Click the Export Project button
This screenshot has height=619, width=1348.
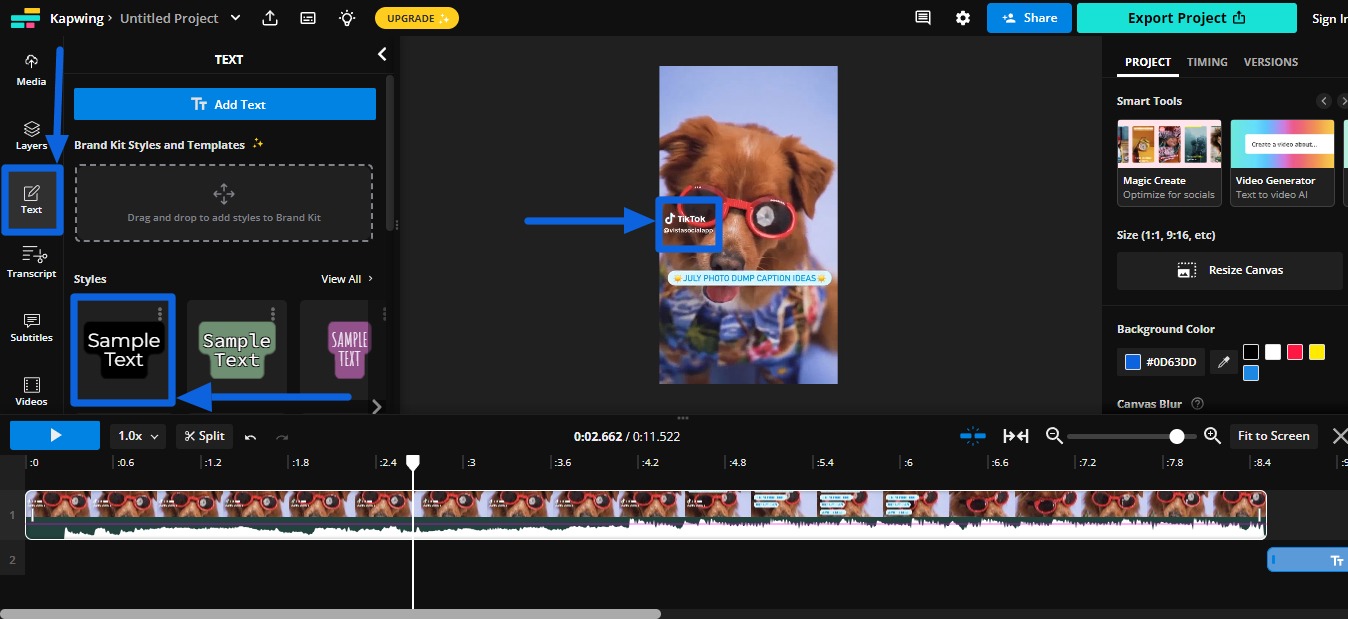point(1186,17)
